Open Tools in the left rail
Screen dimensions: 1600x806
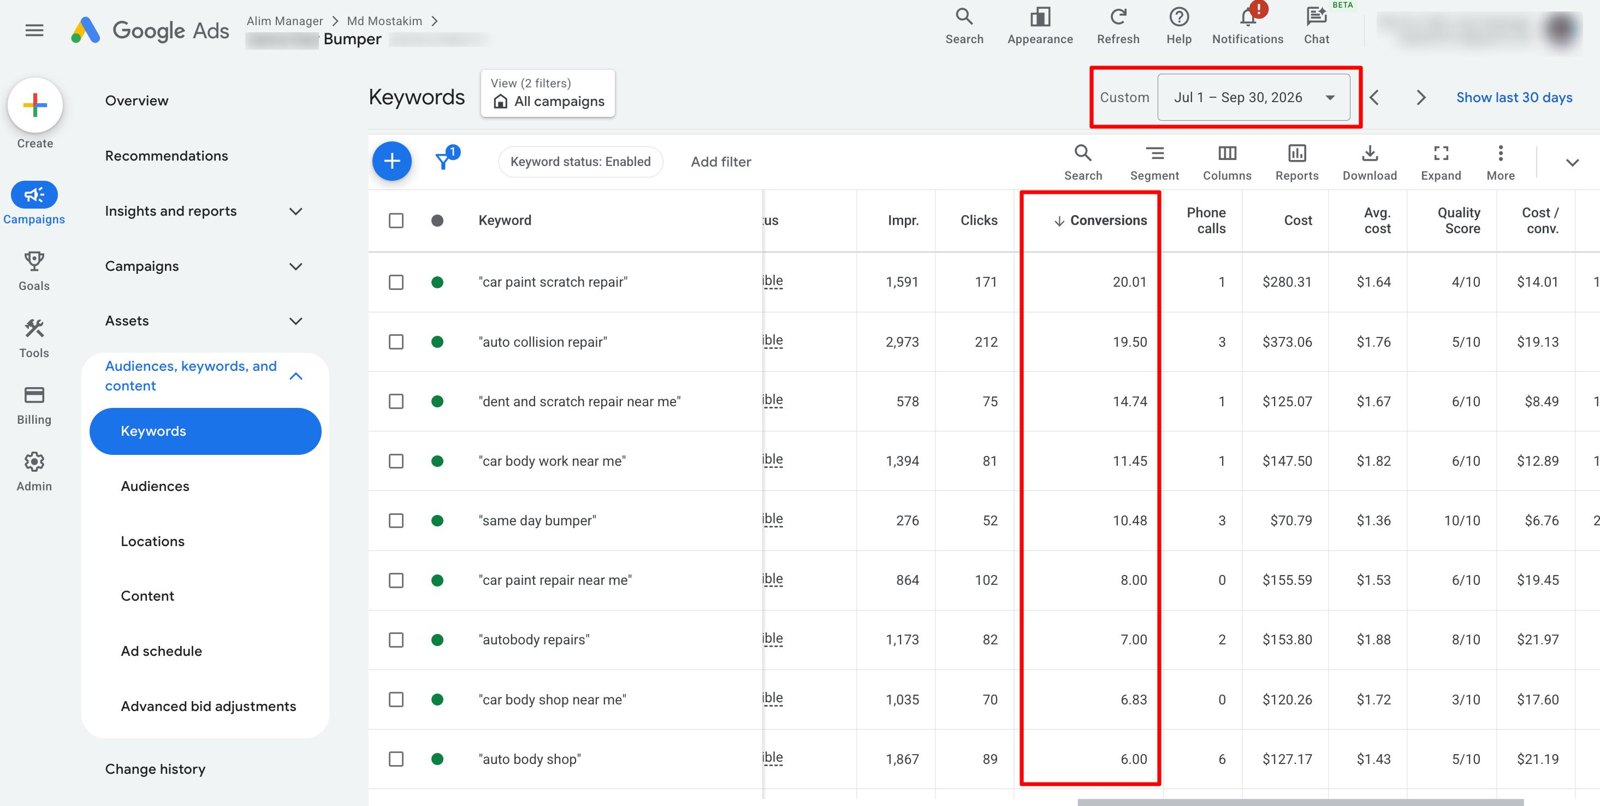34,338
